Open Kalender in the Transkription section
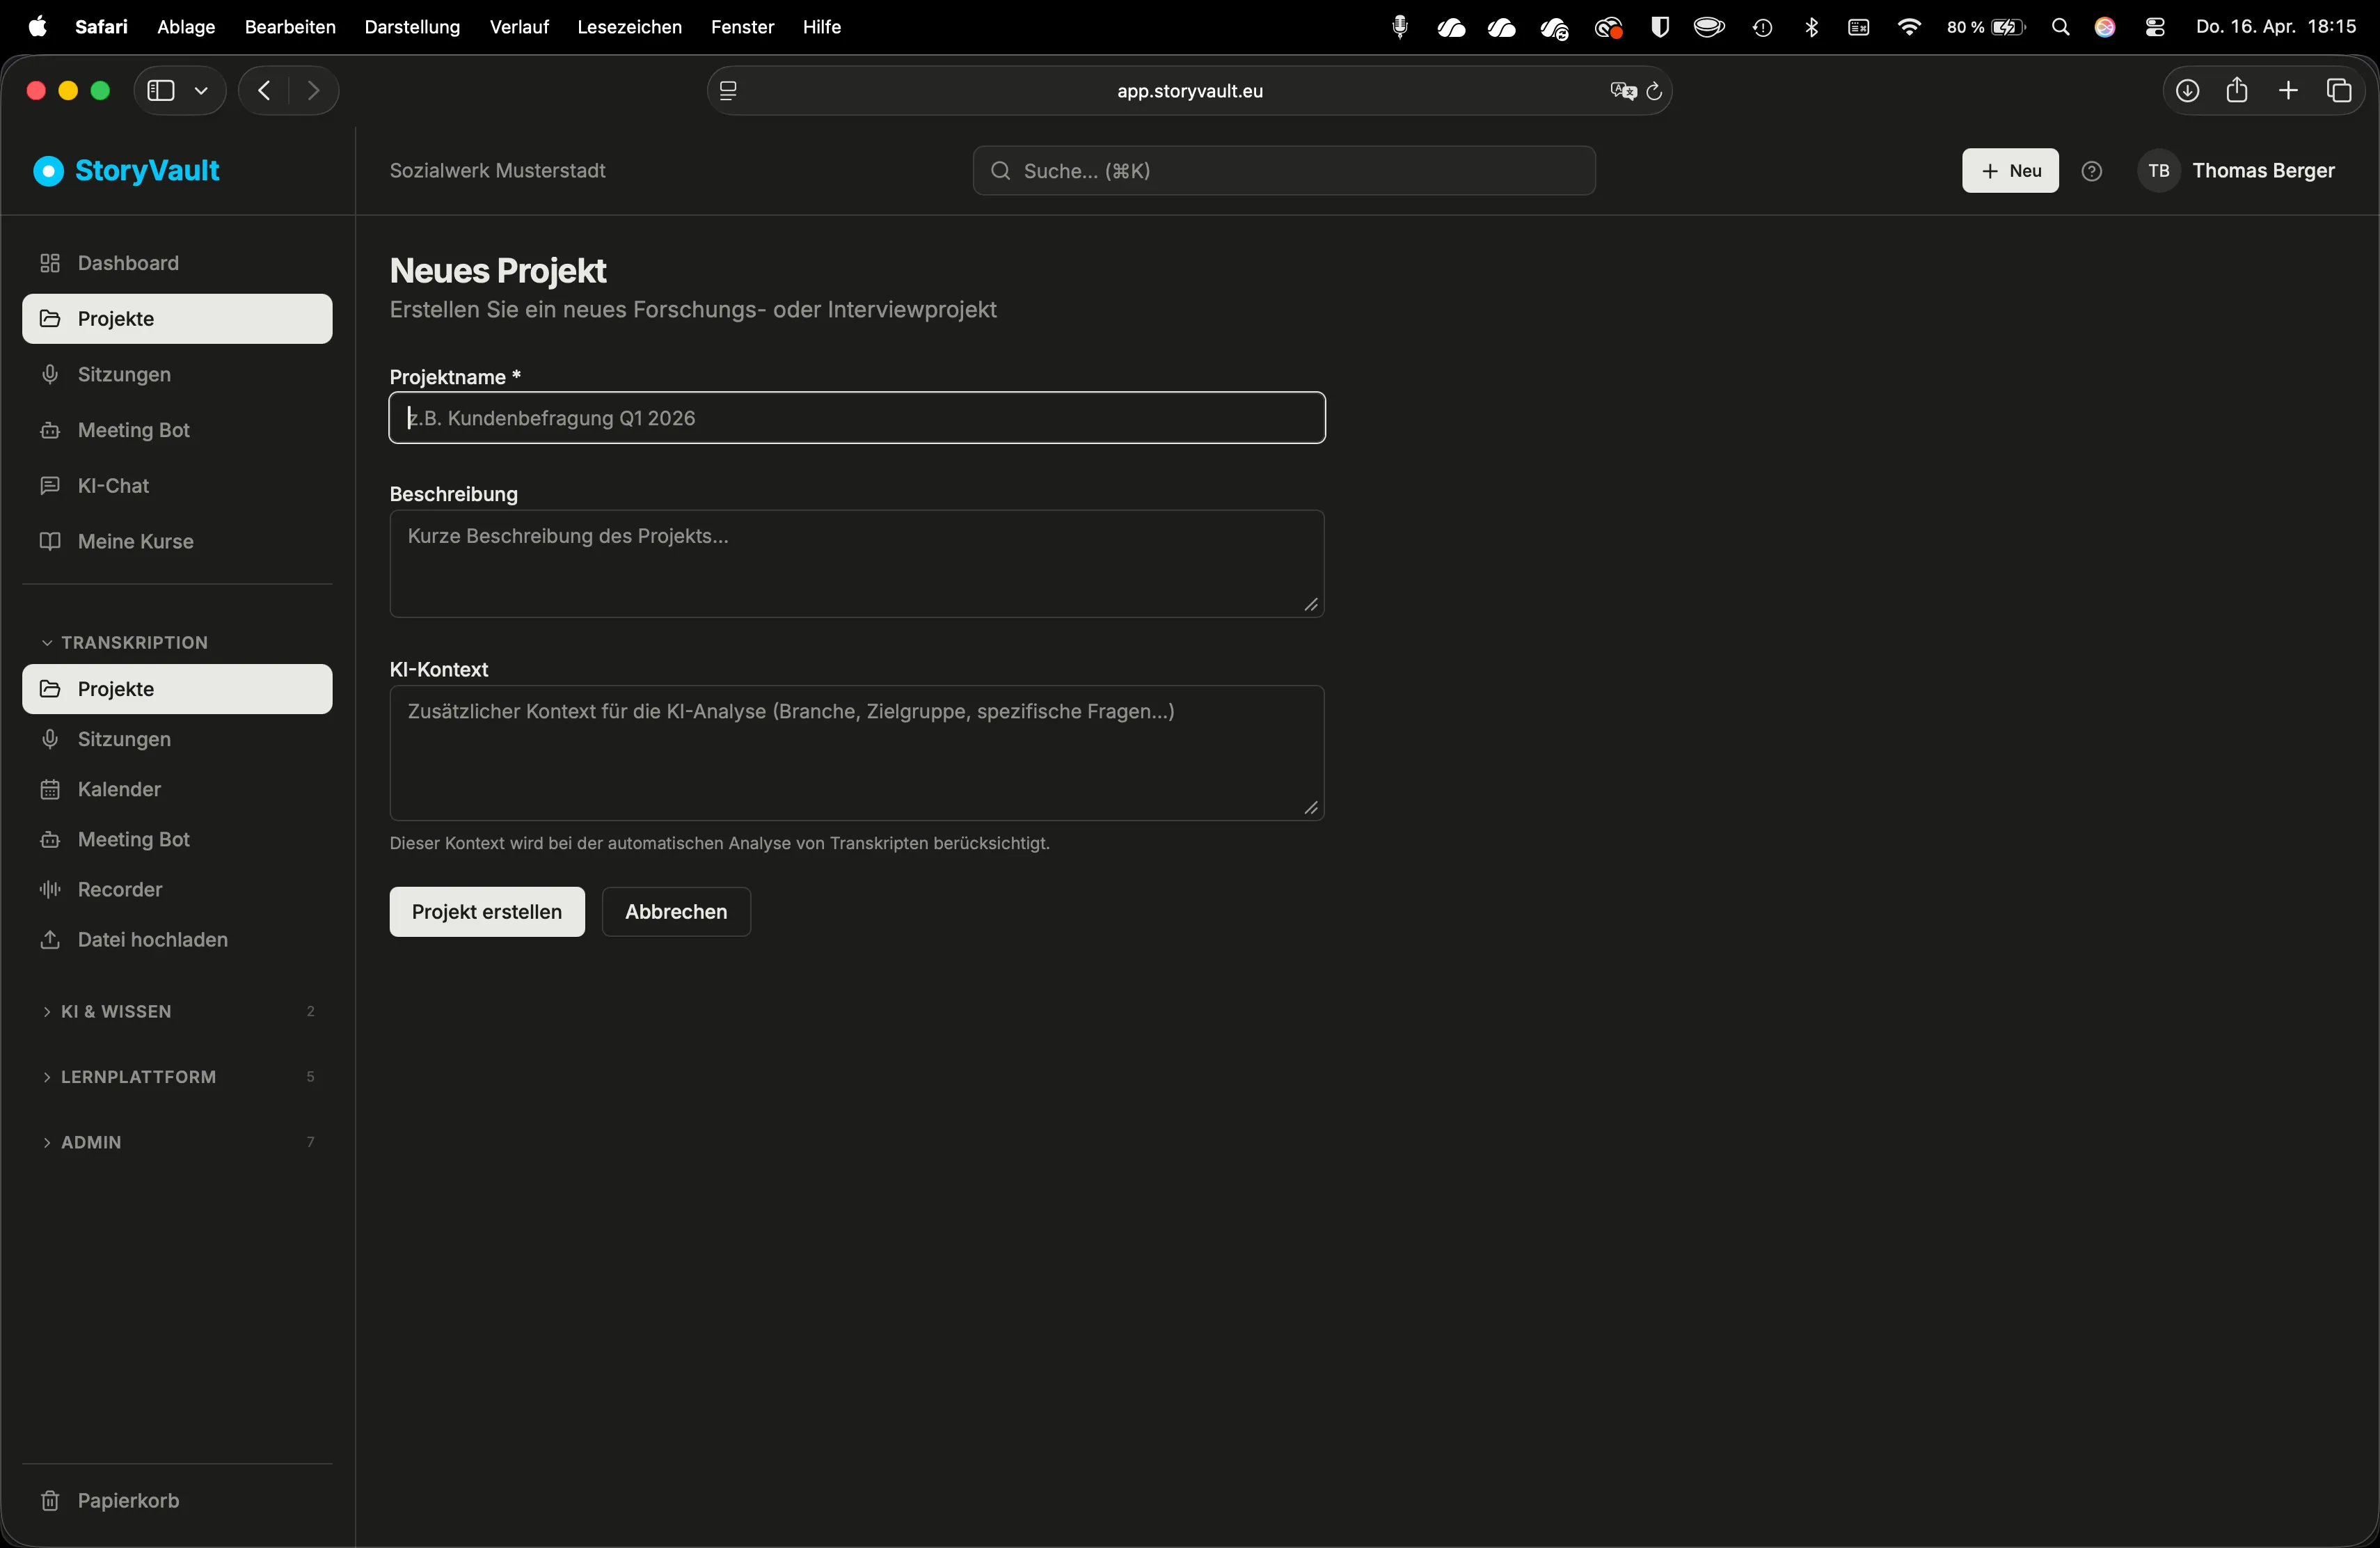 click(177, 789)
